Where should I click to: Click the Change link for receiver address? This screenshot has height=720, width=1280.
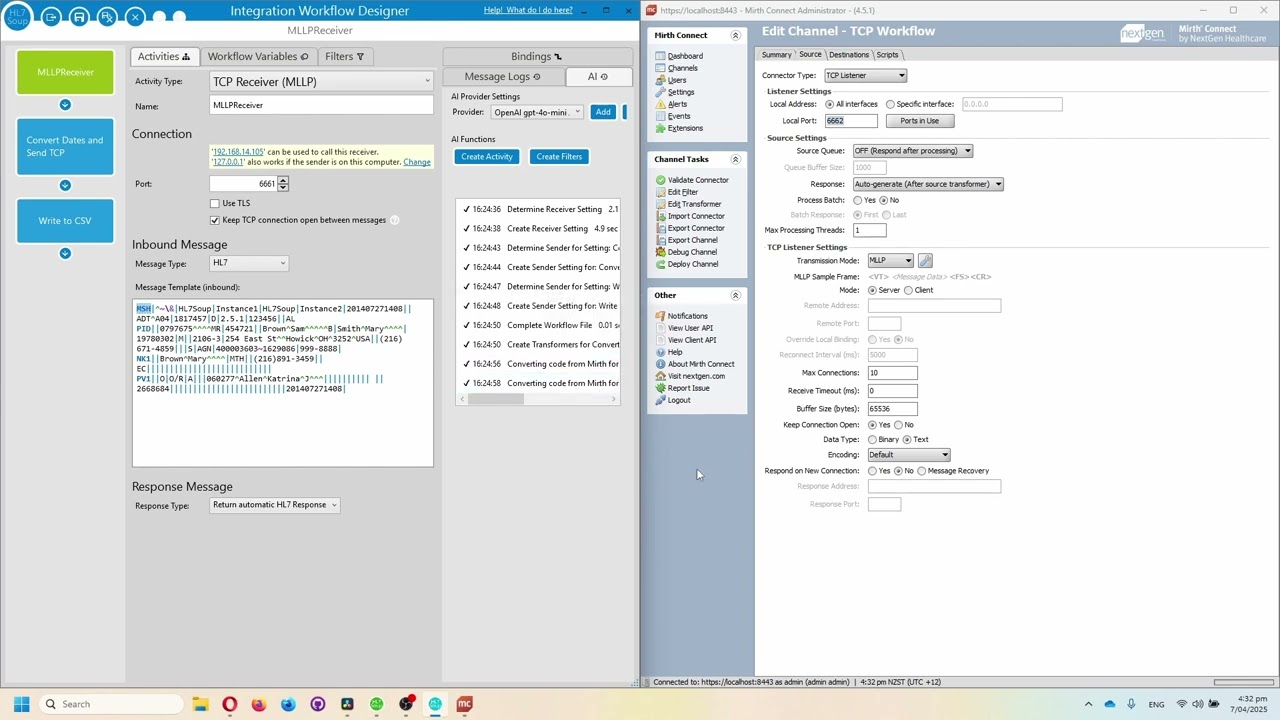pos(417,162)
